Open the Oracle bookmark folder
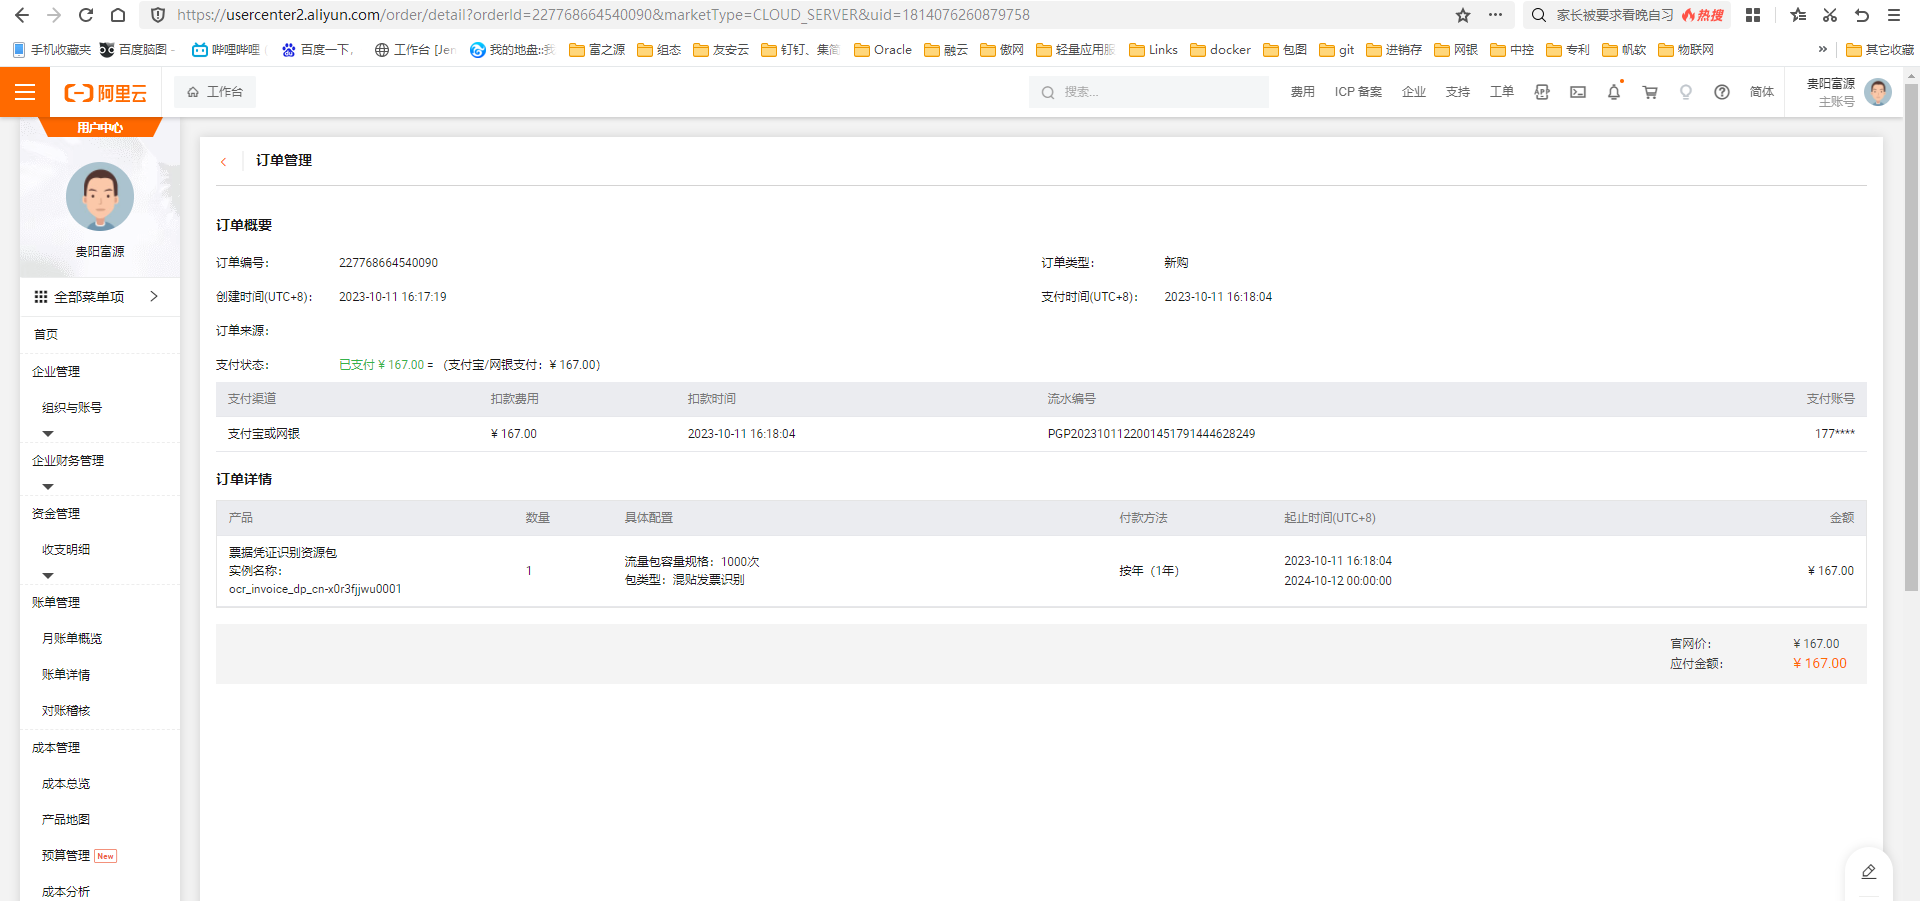The image size is (1920, 901). pos(883,50)
